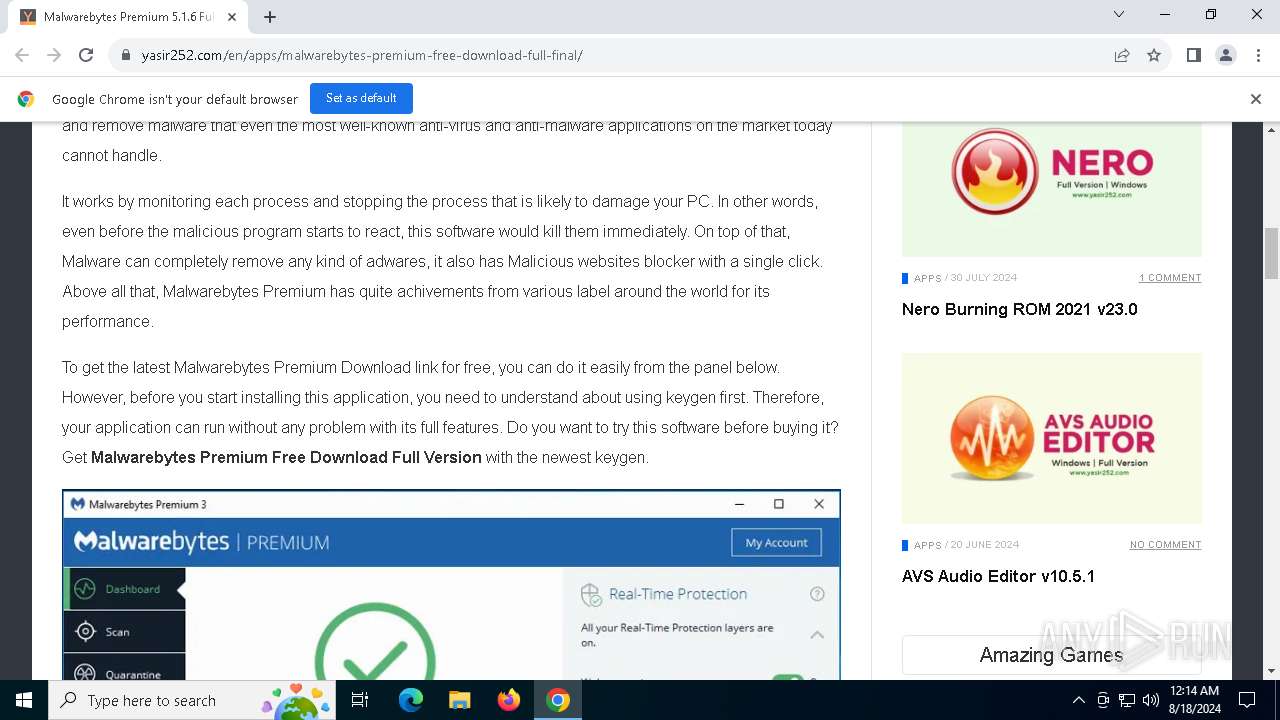Open the Nero Burning ROM thumbnail

click(1052, 189)
